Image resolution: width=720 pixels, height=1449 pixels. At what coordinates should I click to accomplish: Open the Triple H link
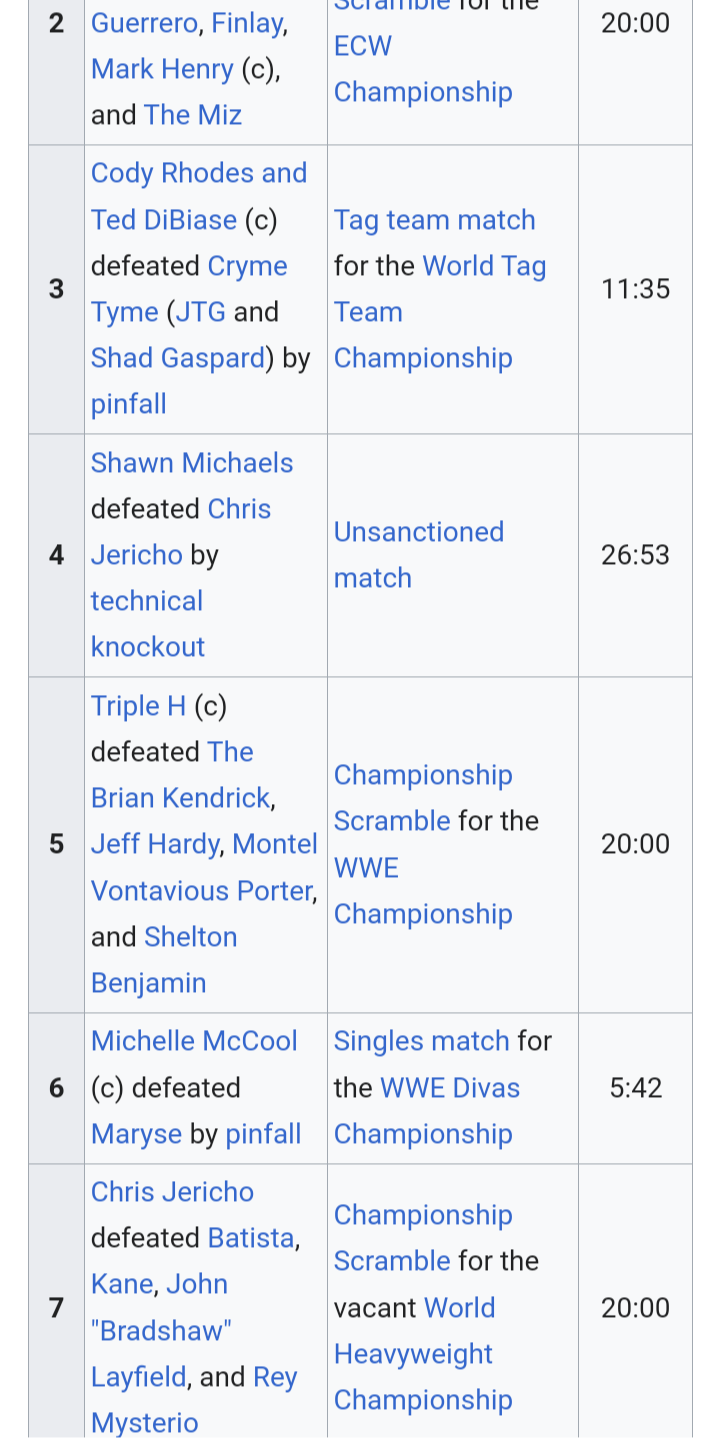pos(138,706)
